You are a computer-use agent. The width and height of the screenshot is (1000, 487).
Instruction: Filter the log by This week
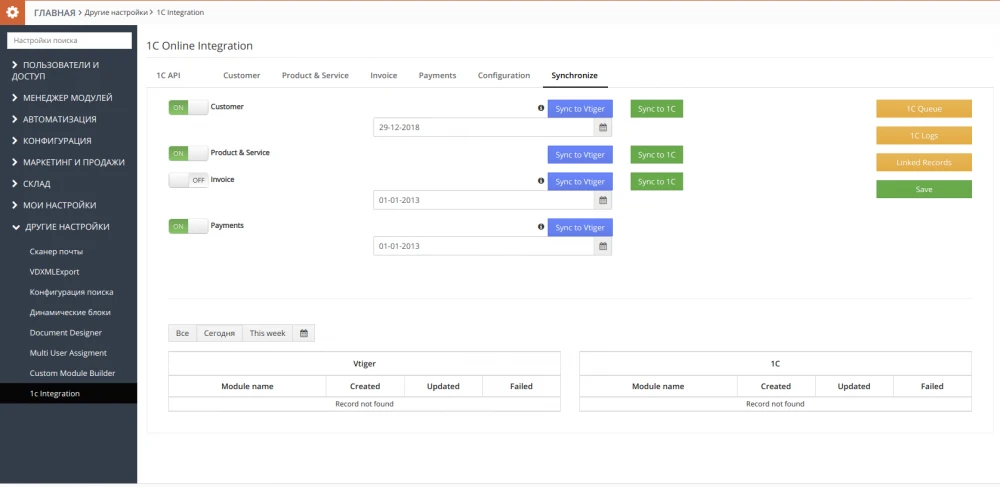tap(268, 333)
